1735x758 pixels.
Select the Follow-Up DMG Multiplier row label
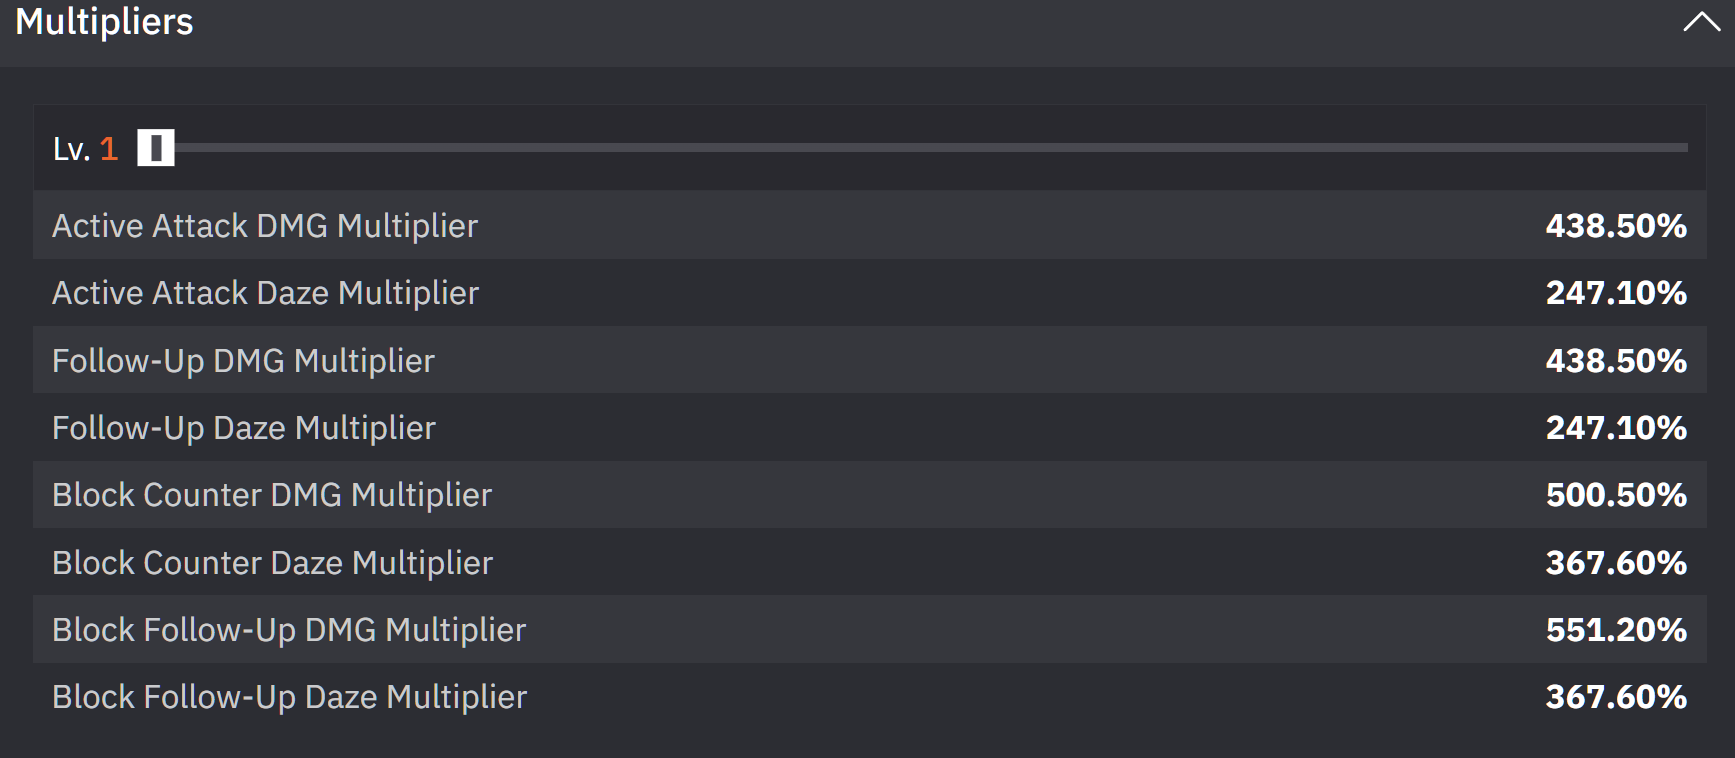243,361
